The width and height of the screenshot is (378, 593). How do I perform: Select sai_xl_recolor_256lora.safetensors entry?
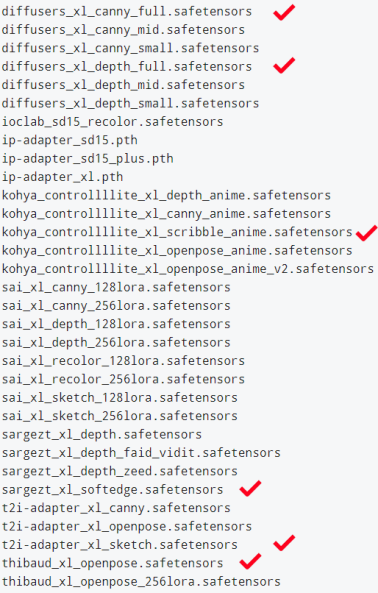click(x=123, y=379)
